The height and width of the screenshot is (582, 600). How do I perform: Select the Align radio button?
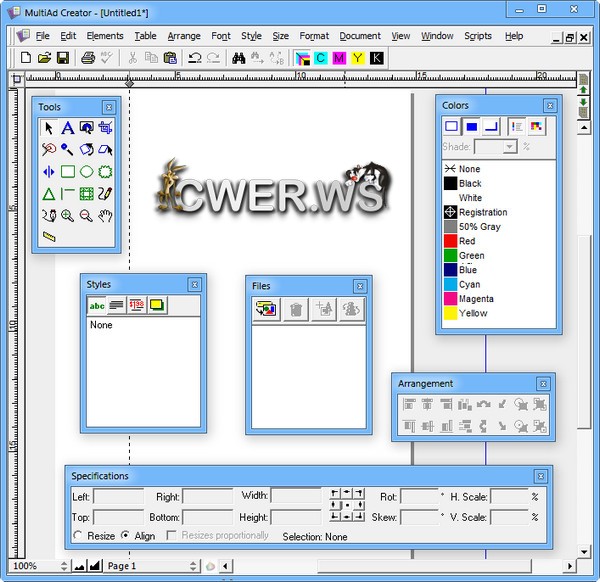pos(126,536)
